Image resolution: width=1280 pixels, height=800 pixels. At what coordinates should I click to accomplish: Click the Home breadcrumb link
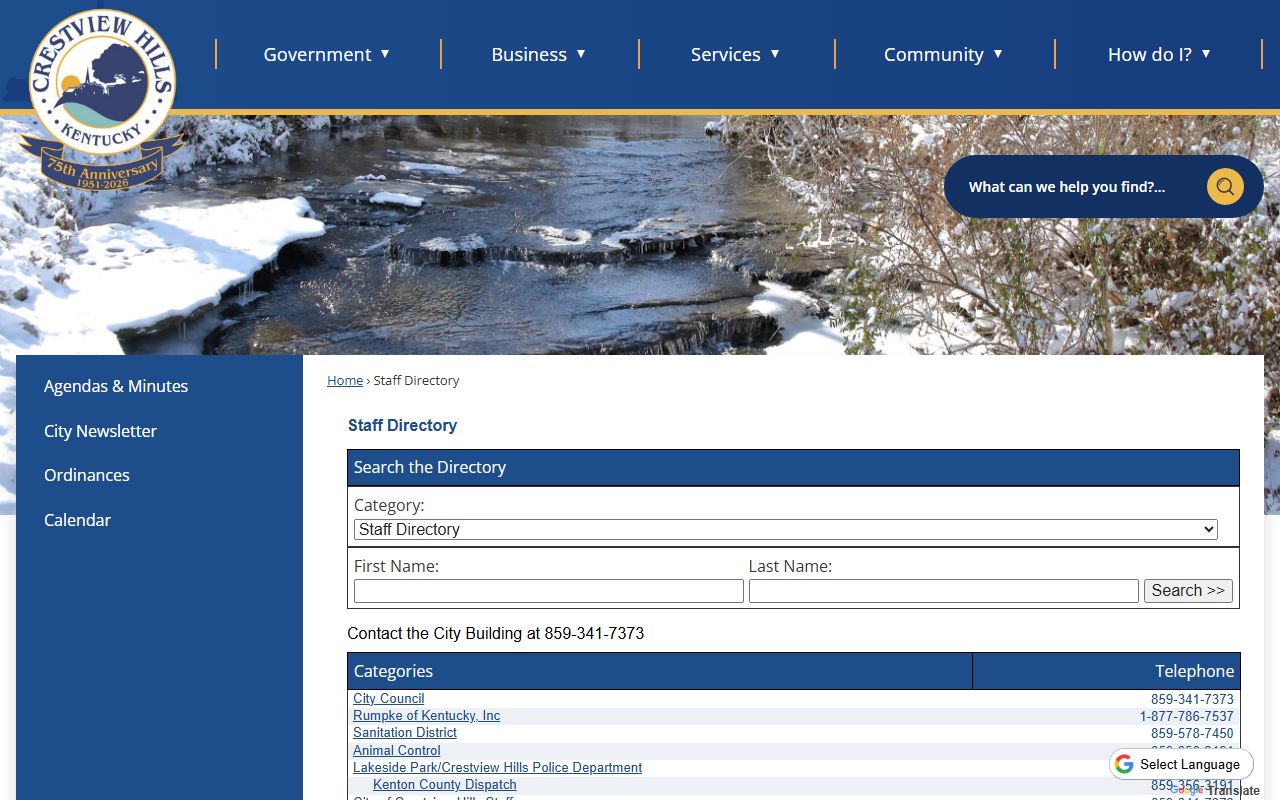[x=345, y=380]
